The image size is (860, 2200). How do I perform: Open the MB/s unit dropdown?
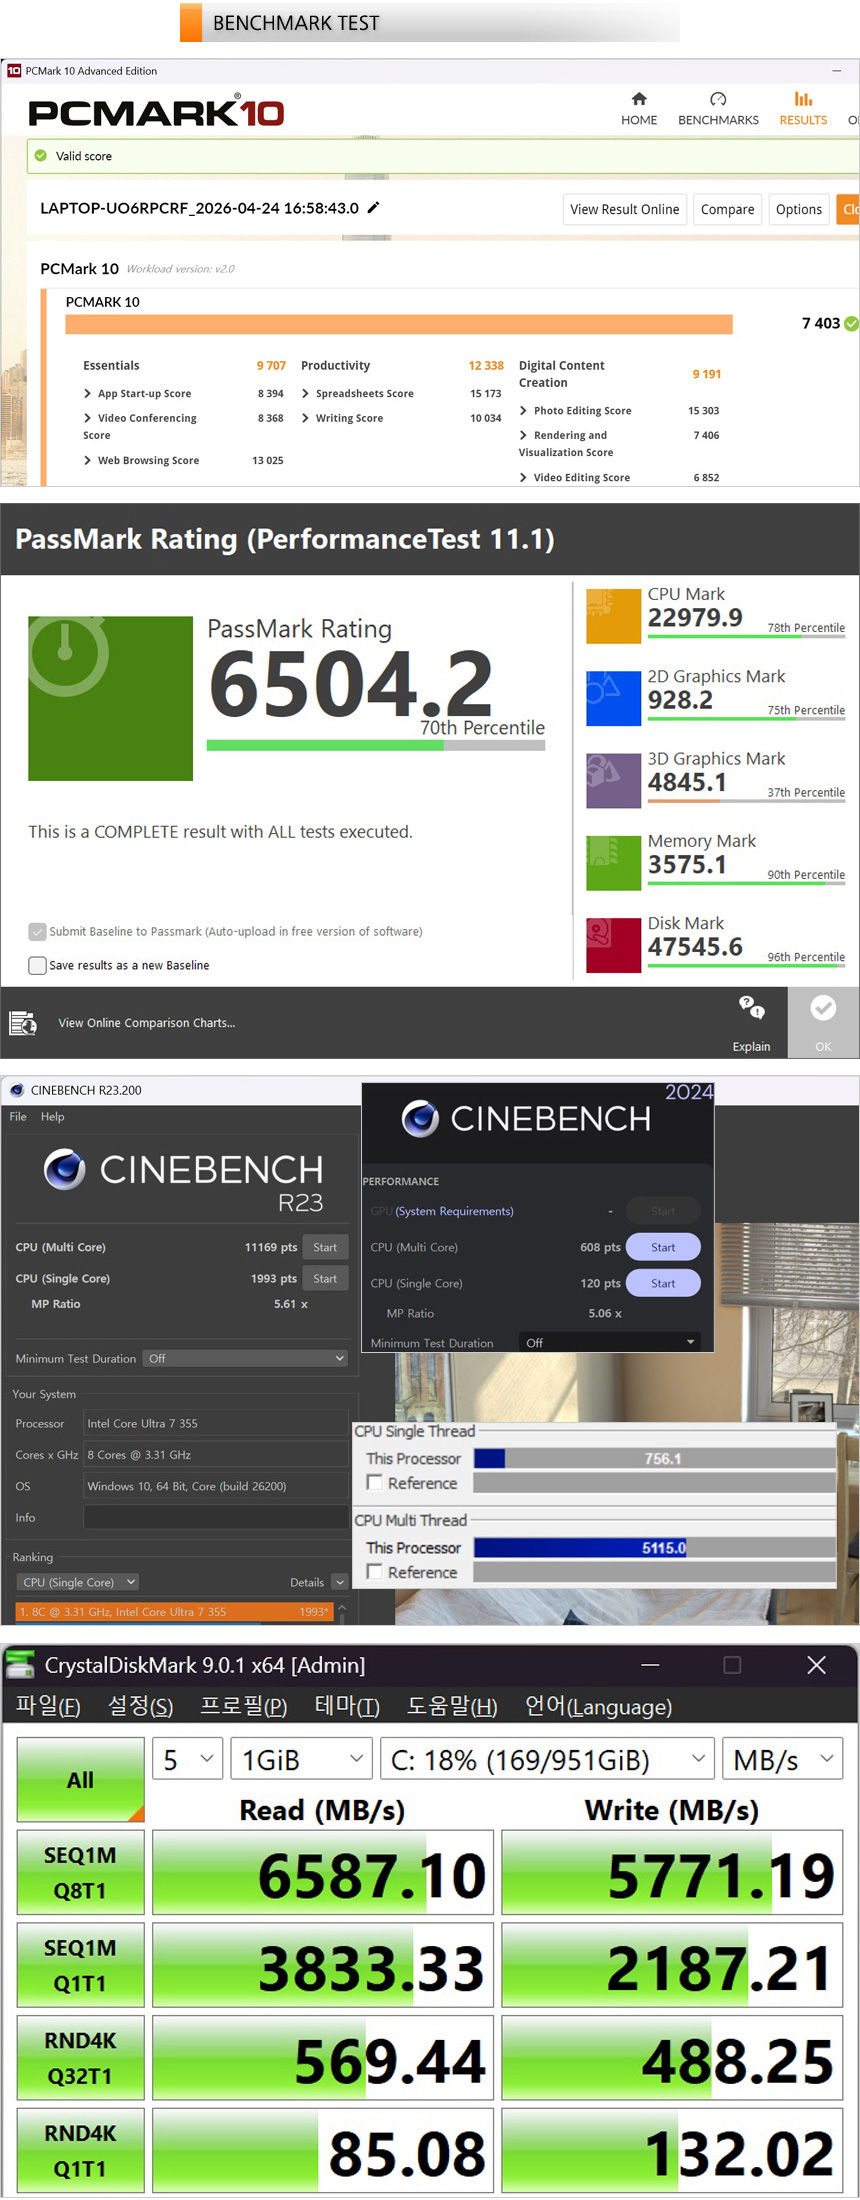click(782, 1759)
